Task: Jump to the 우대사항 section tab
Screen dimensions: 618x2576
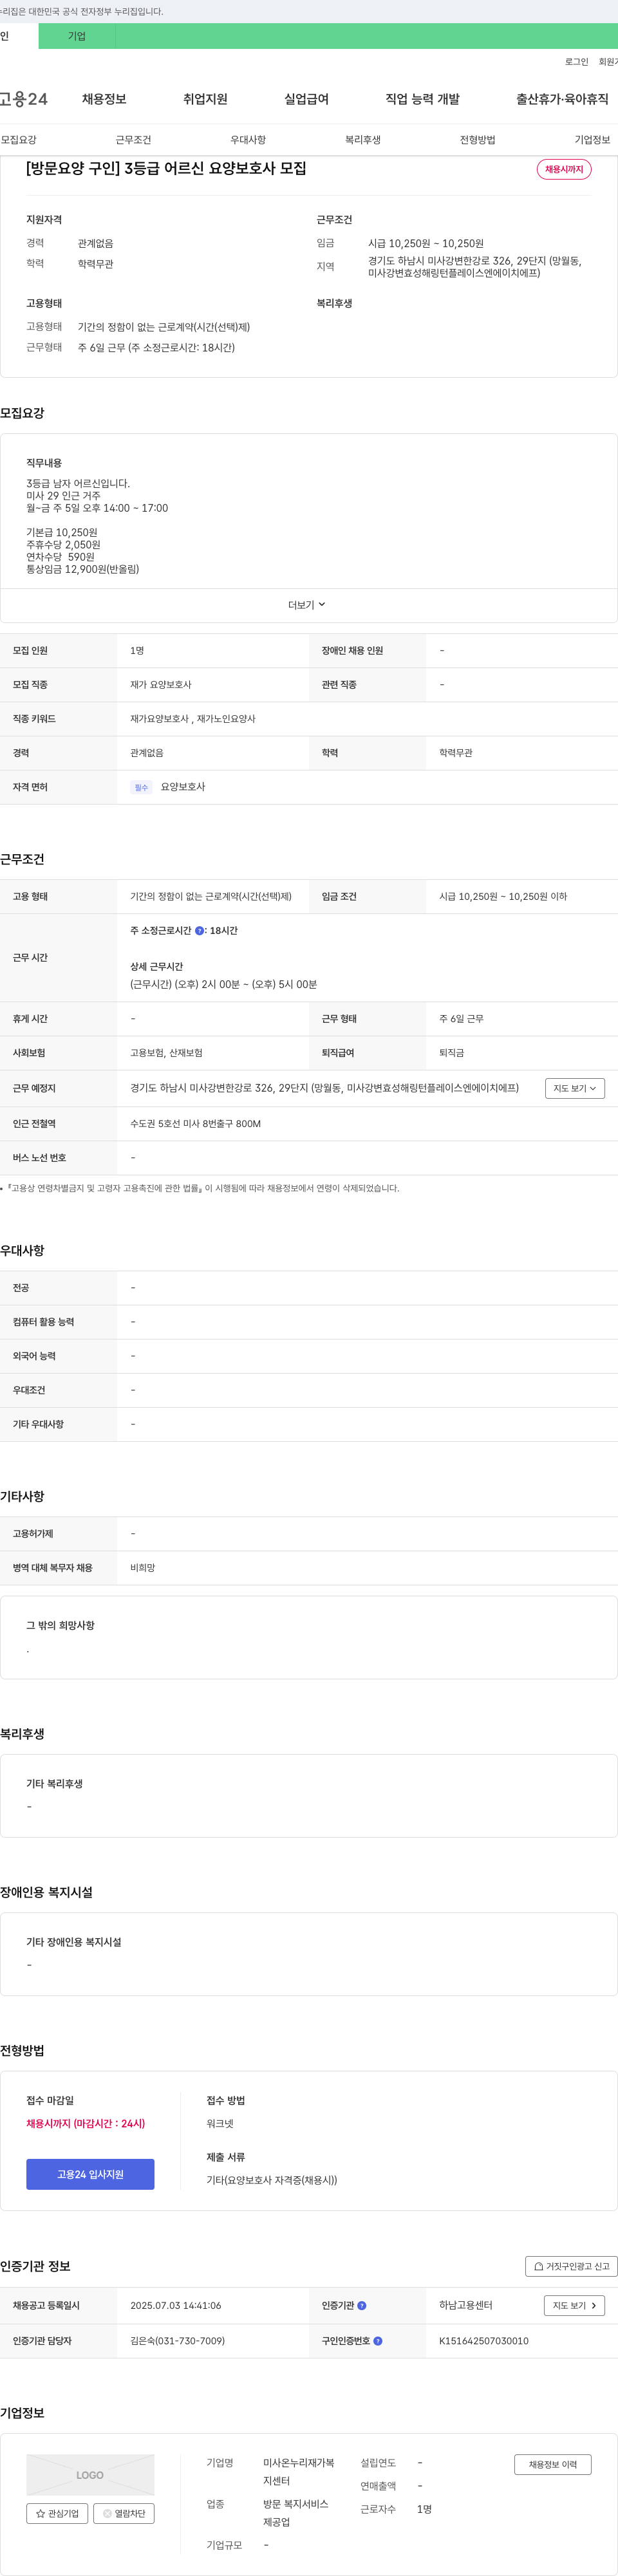Action: 248,140
